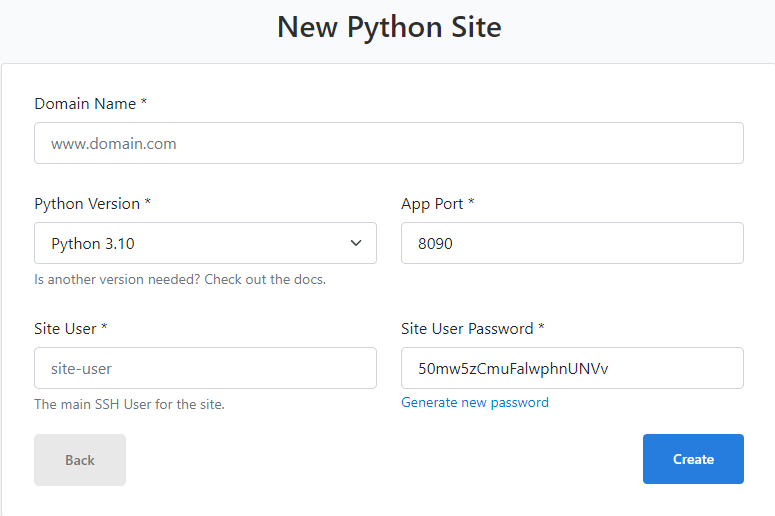Focus the Domain Name input field
This screenshot has width=775, height=516.
(389, 143)
